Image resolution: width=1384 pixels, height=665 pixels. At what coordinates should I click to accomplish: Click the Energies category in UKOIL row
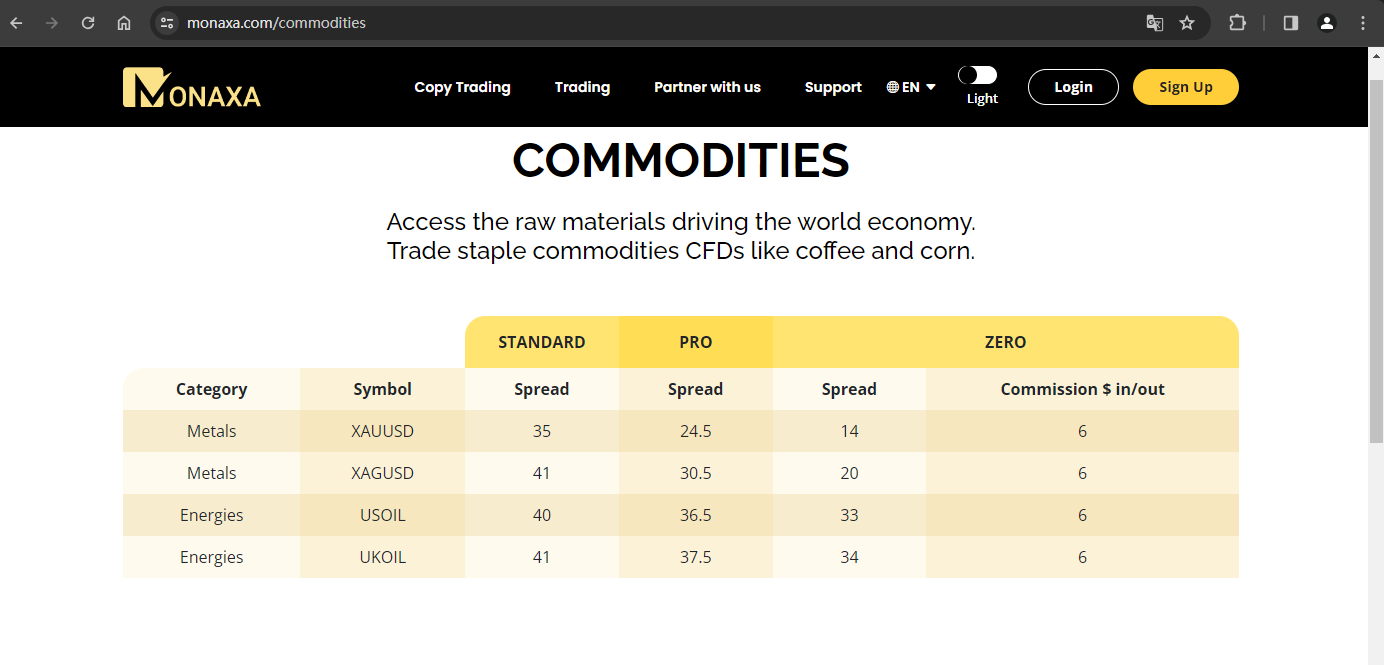tap(211, 557)
